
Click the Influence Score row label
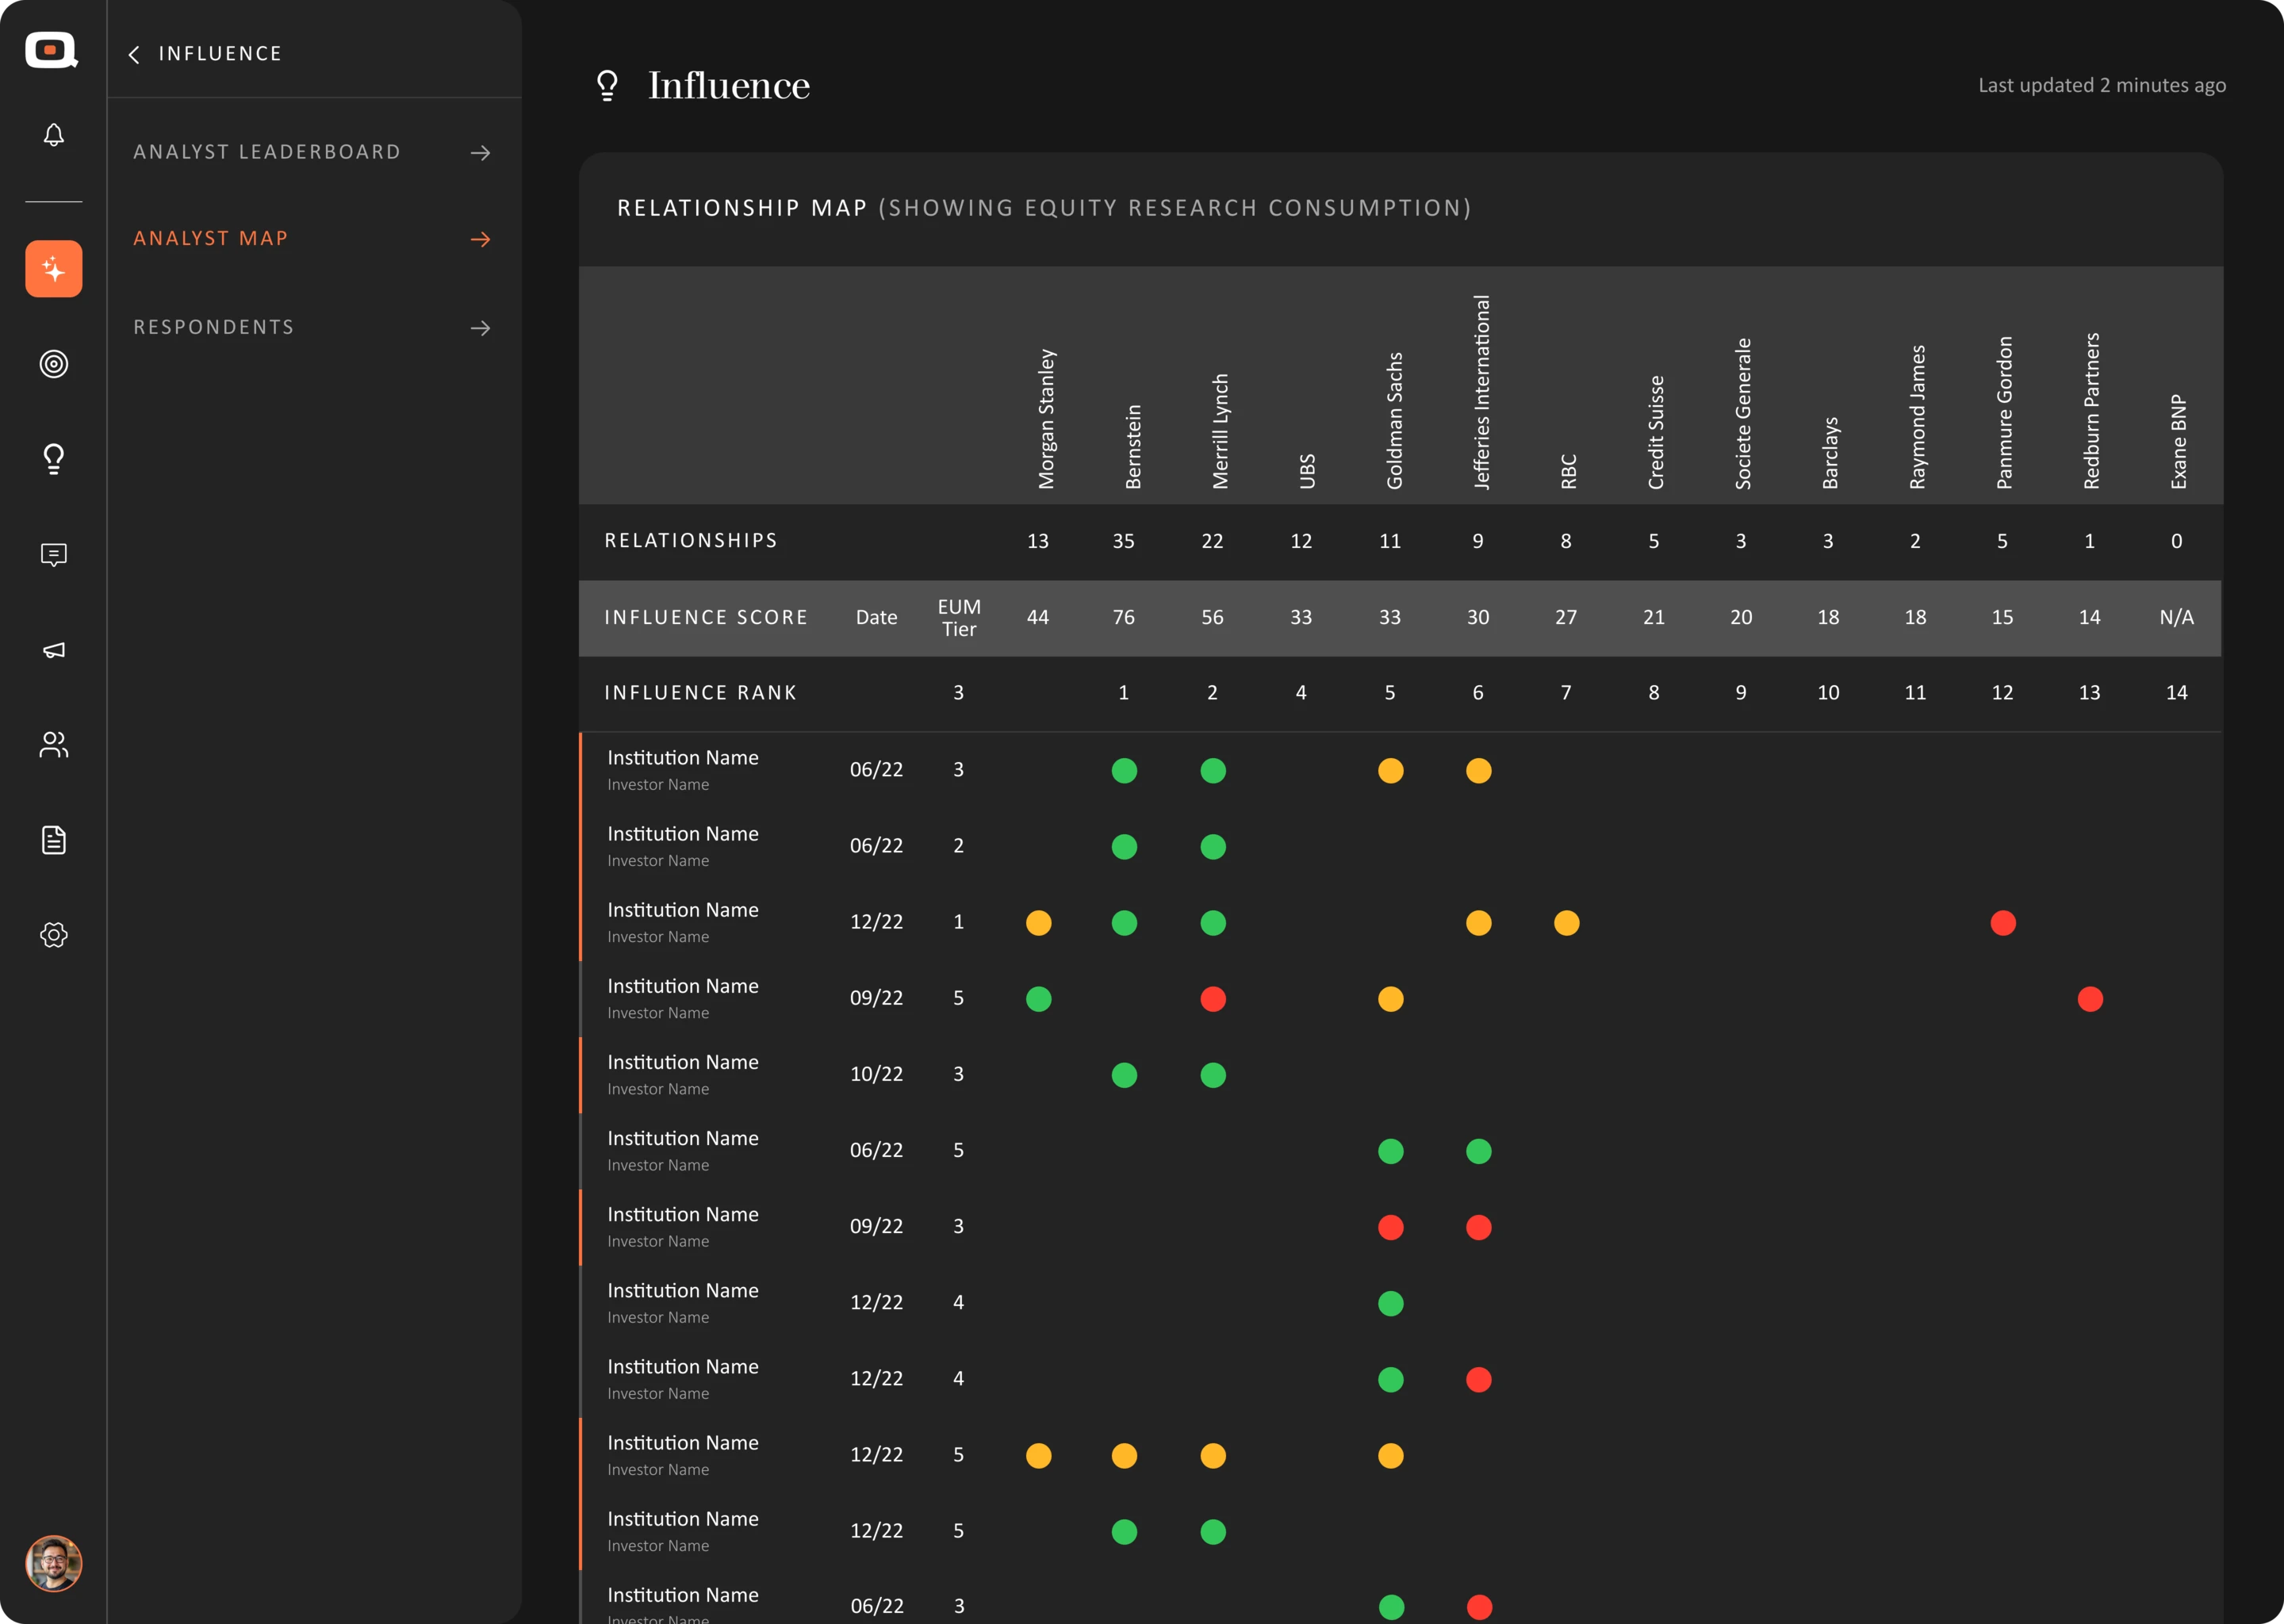point(706,618)
